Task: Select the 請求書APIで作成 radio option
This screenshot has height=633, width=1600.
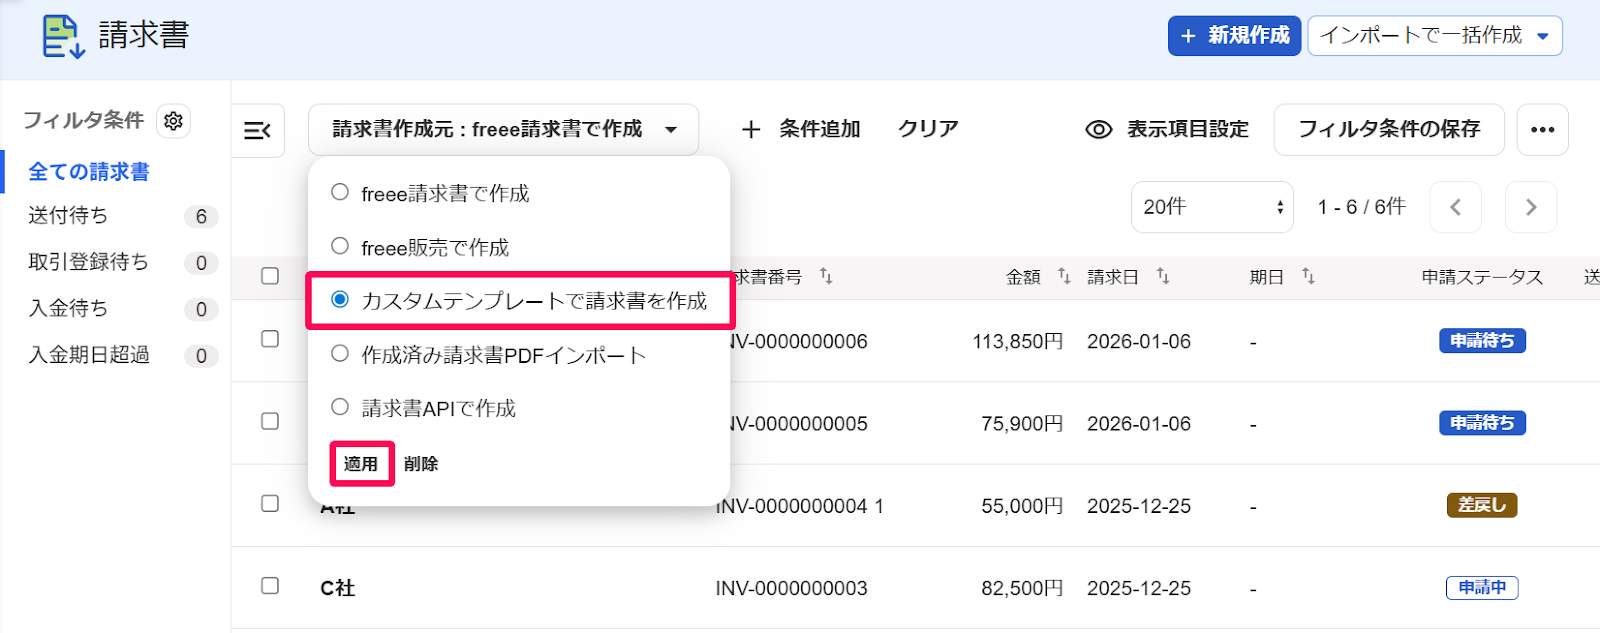Action: pos(340,406)
